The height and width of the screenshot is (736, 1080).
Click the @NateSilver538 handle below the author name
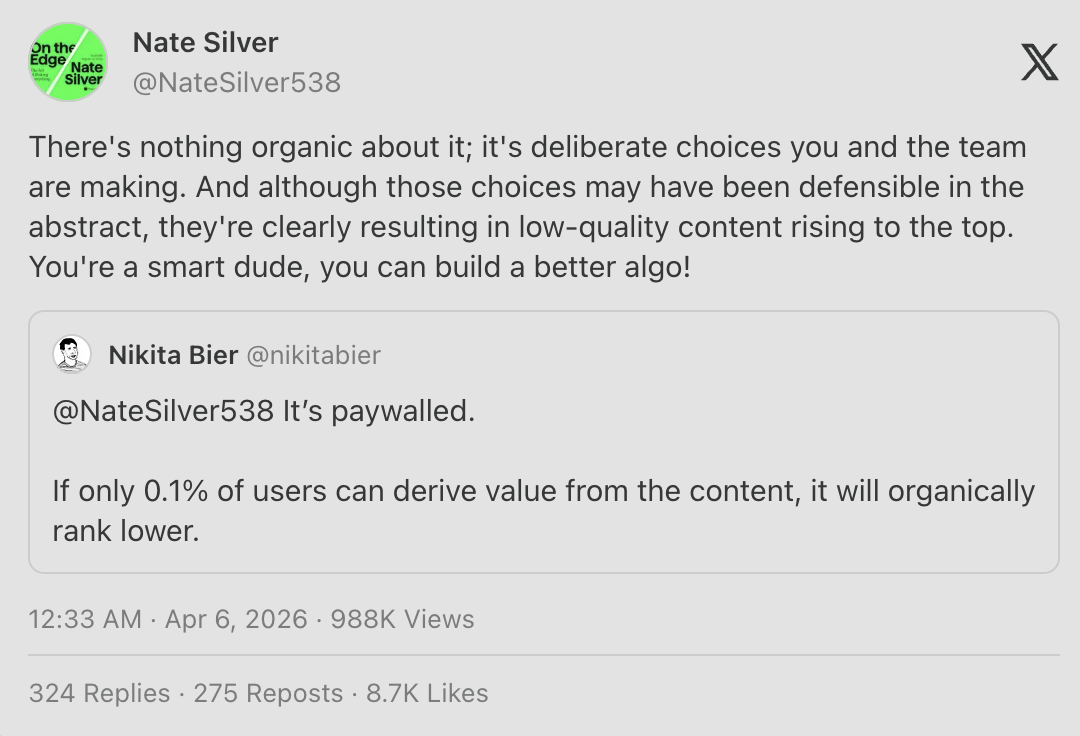pyautogui.click(x=237, y=83)
